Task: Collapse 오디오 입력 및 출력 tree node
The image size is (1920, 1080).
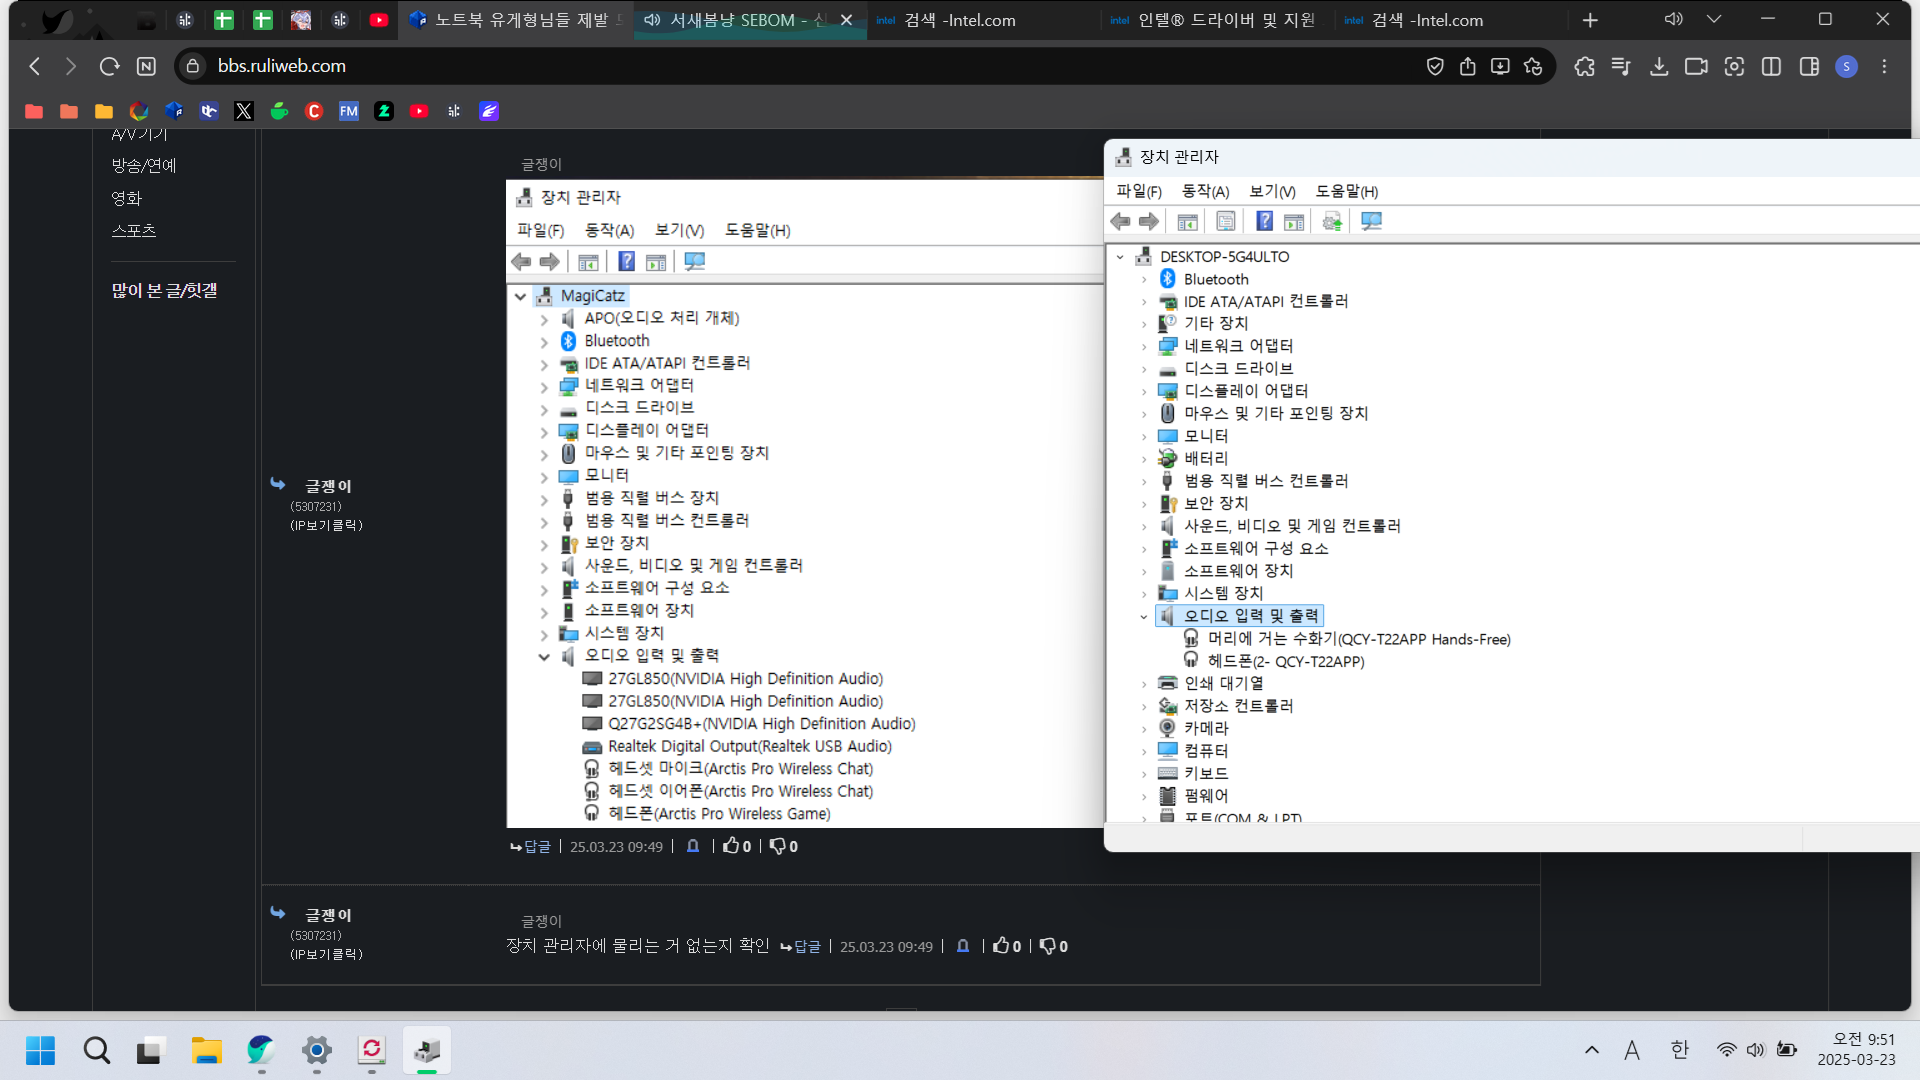Action: pyautogui.click(x=1144, y=617)
